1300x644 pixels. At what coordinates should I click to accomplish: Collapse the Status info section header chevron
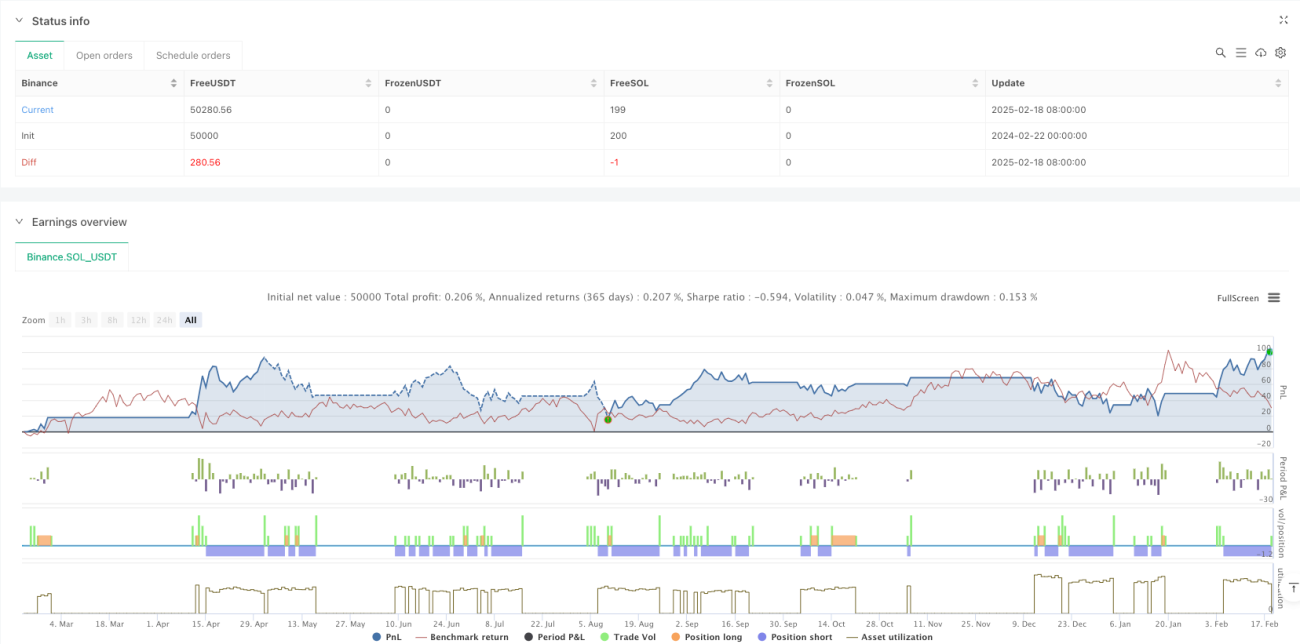(x=20, y=21)
